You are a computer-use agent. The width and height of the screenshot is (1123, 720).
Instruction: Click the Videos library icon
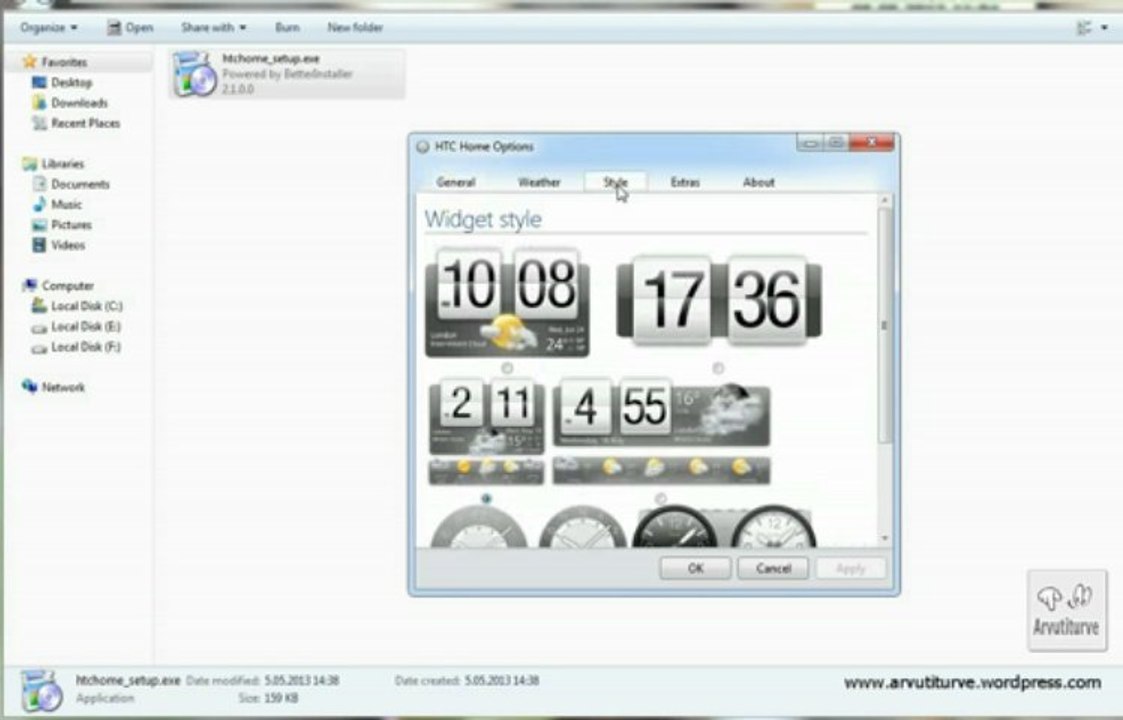click(x=39, y=245)
